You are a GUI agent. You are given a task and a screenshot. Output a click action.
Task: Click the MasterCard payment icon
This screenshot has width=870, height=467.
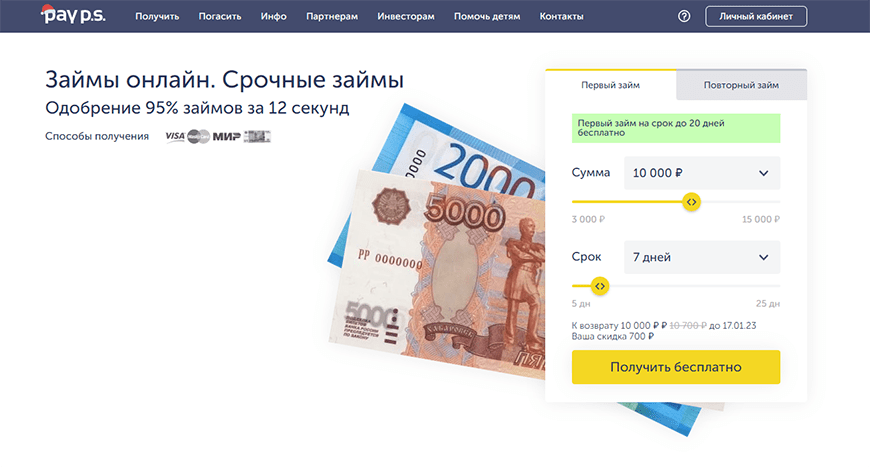[x=198, y=136]
